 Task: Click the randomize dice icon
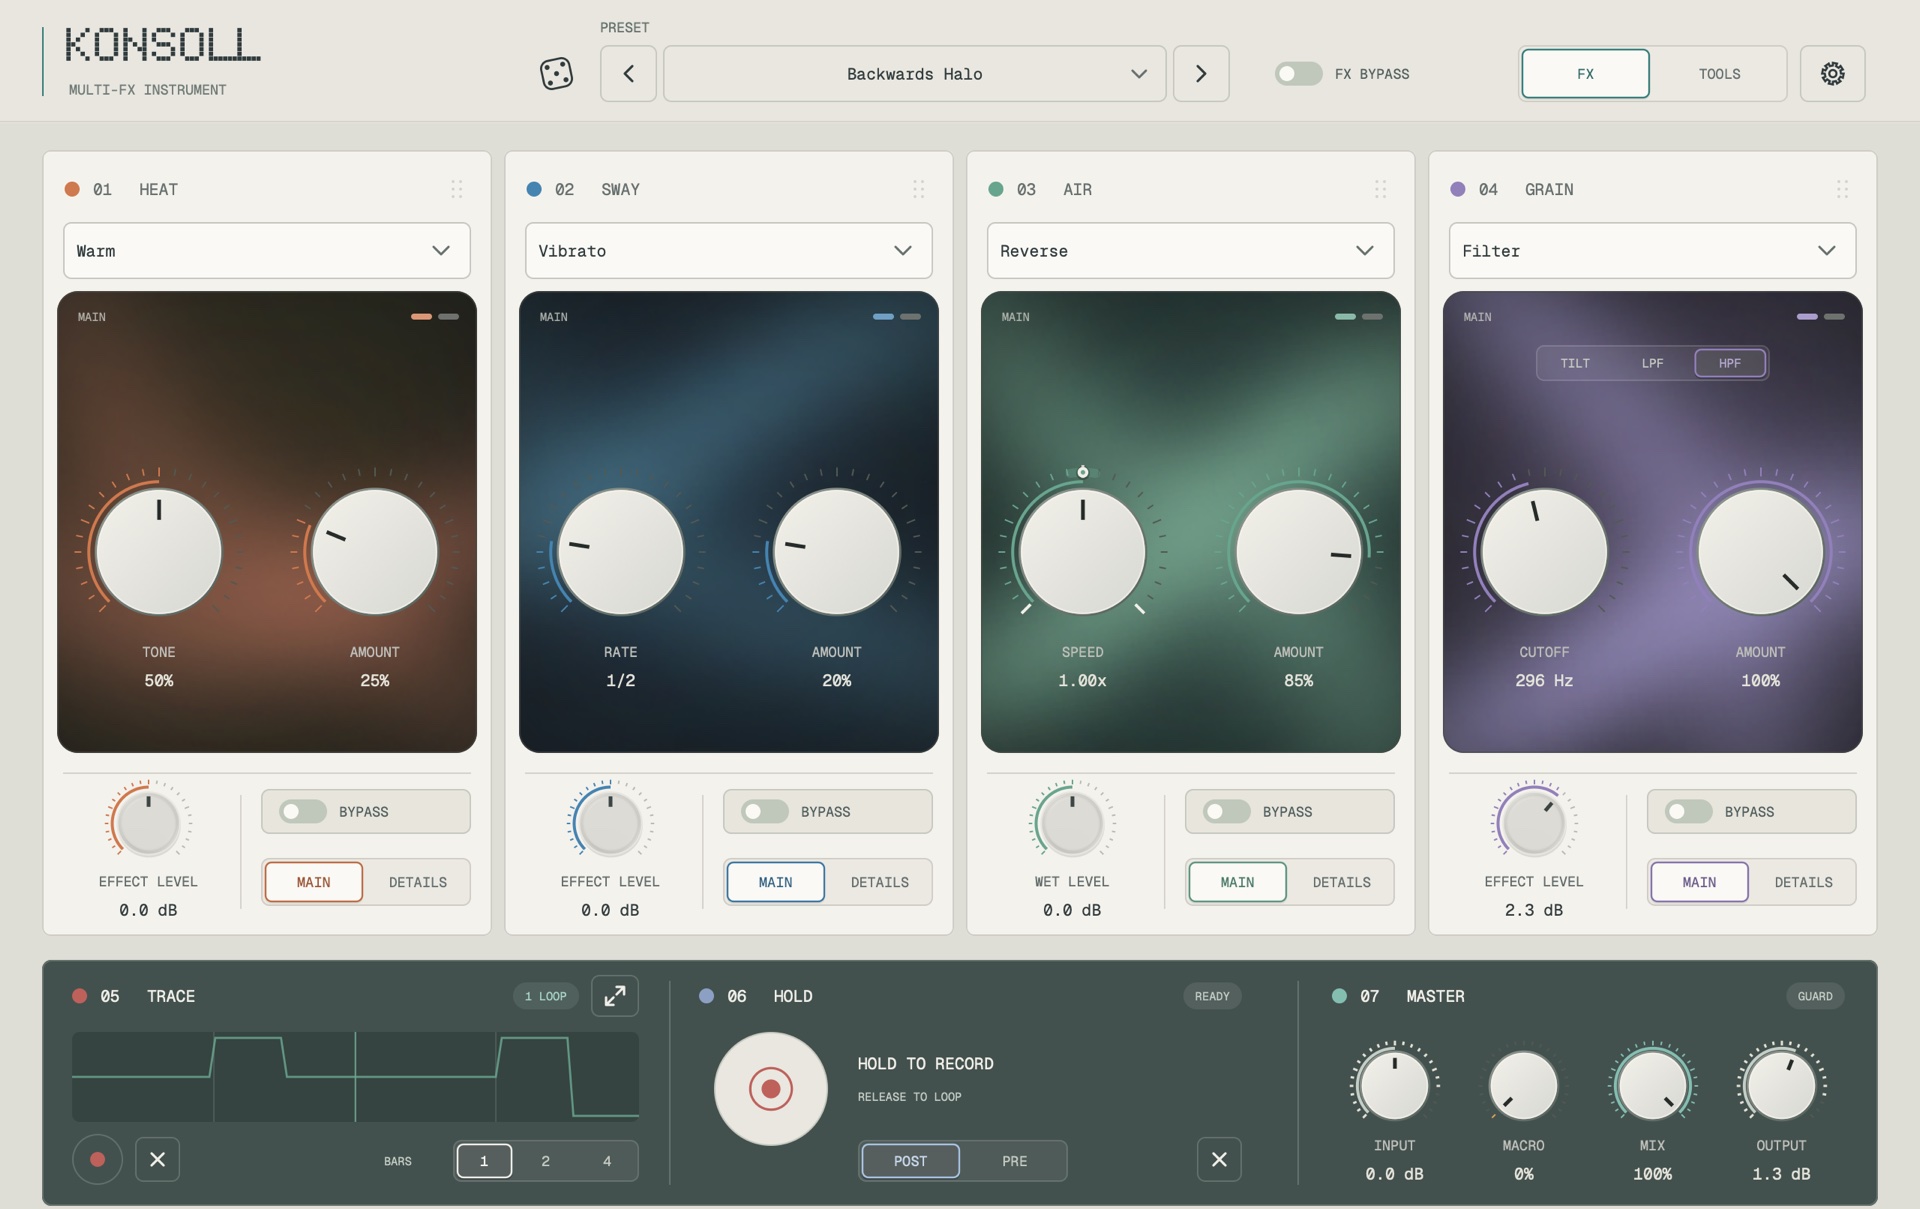click(556, 73)
